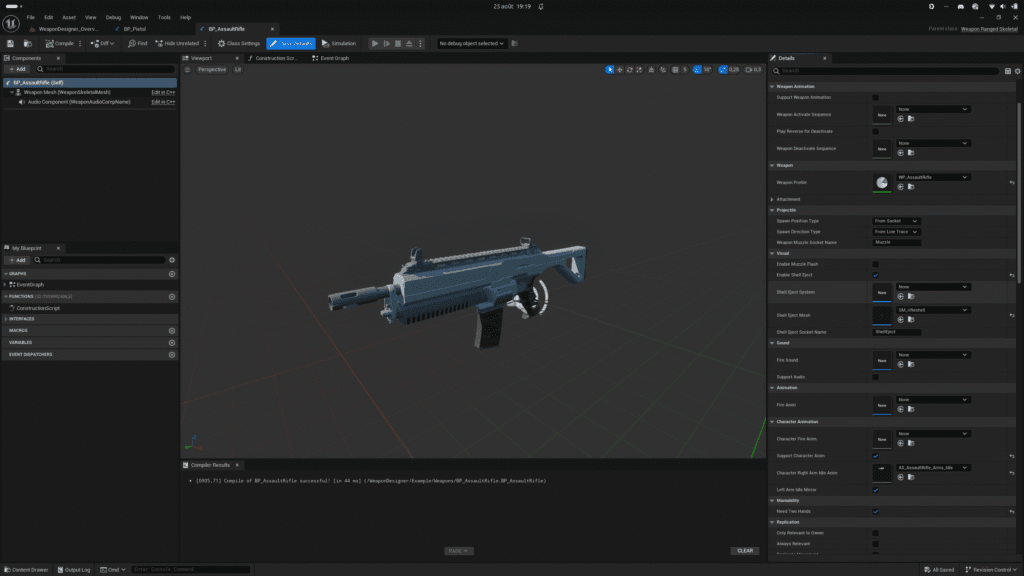Screen dimensions: 1024x576
Task: Toggle Support Audio checkbox
Action: (x=876, y=377)
